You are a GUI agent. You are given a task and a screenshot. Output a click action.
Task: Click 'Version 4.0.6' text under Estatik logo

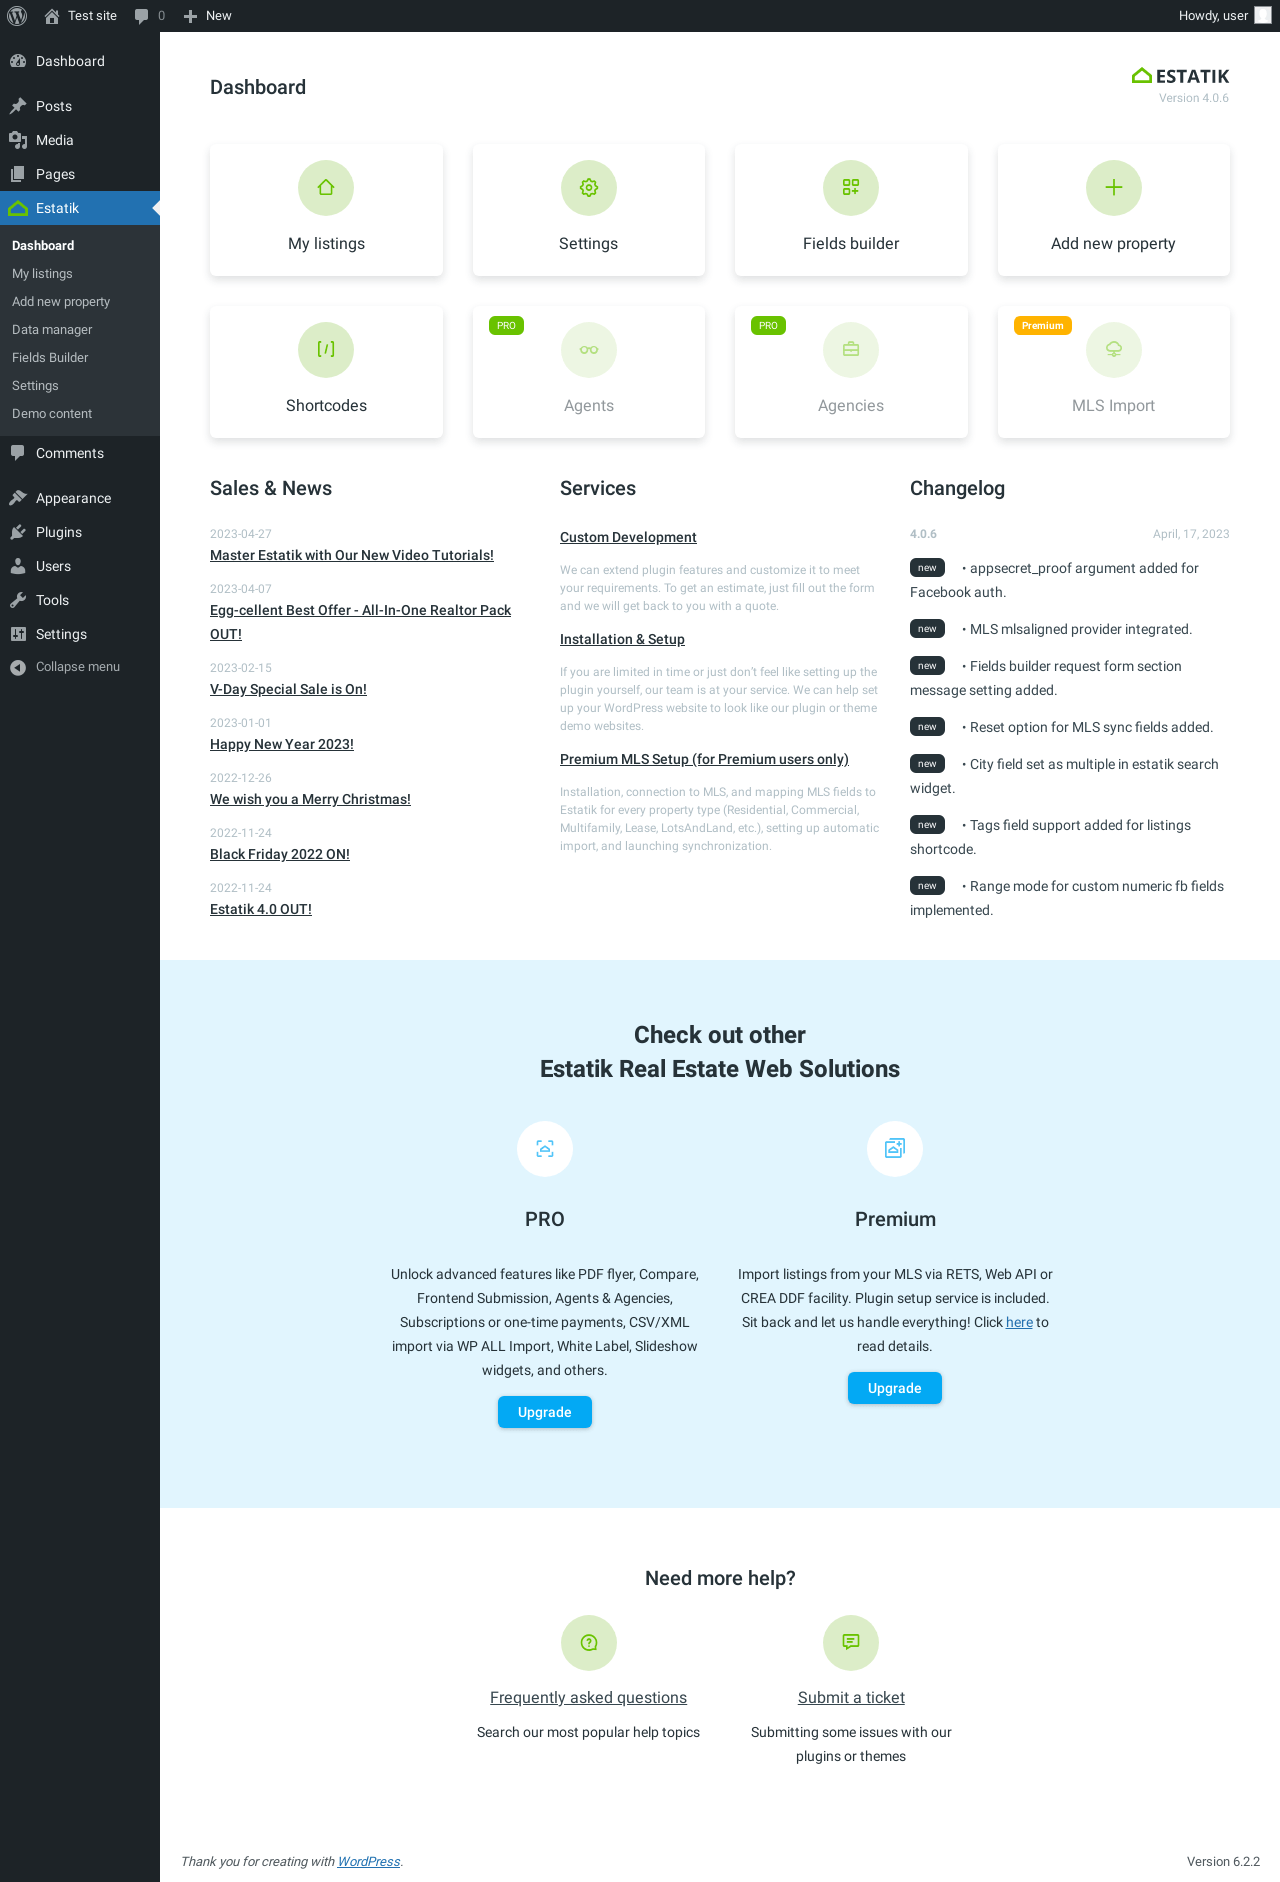click(x=1194, y=98)
